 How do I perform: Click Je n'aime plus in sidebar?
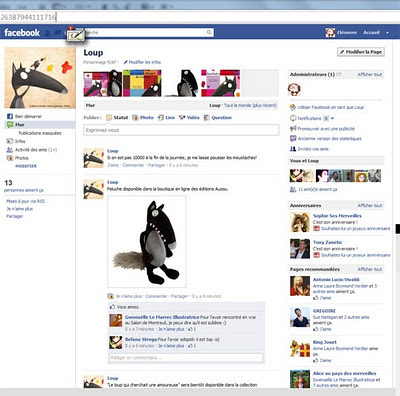coord(20,209)
